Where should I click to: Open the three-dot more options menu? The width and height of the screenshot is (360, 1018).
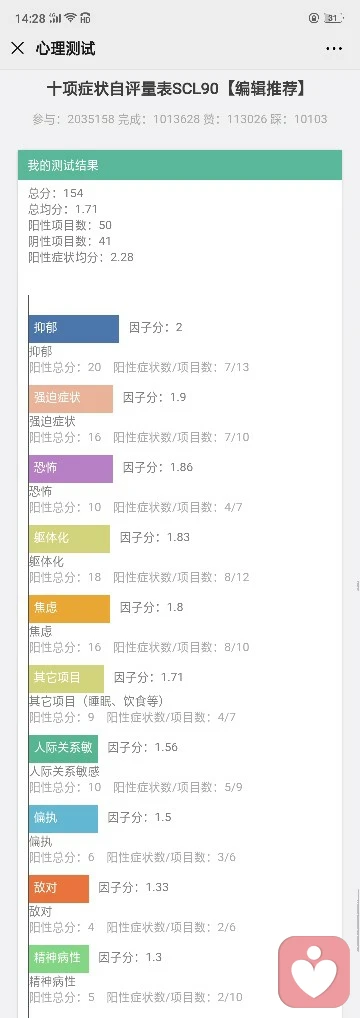(x=334, y=49)
